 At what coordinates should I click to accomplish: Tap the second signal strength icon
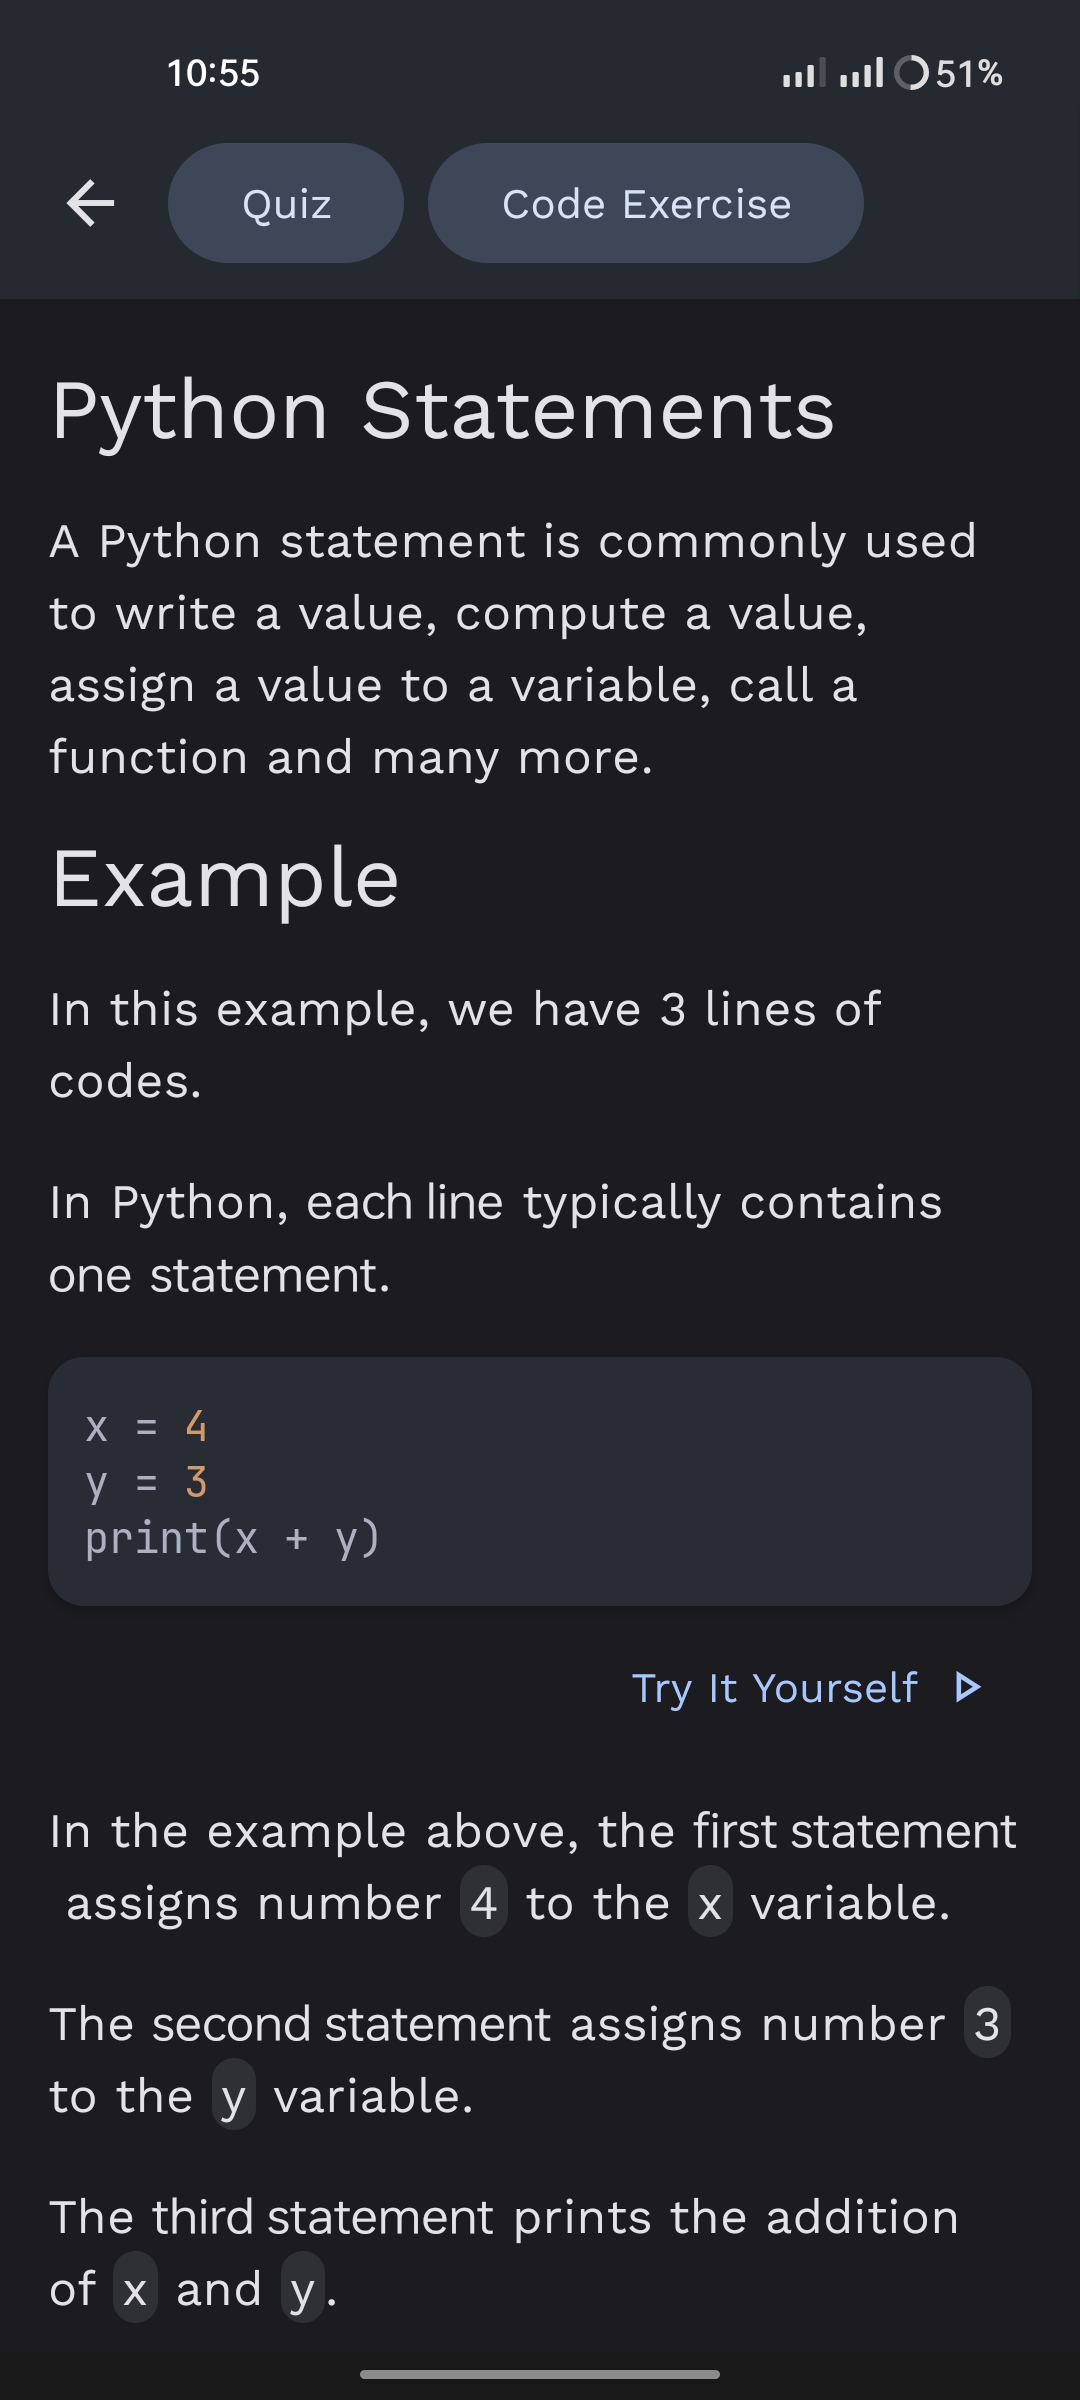point(862,73)
